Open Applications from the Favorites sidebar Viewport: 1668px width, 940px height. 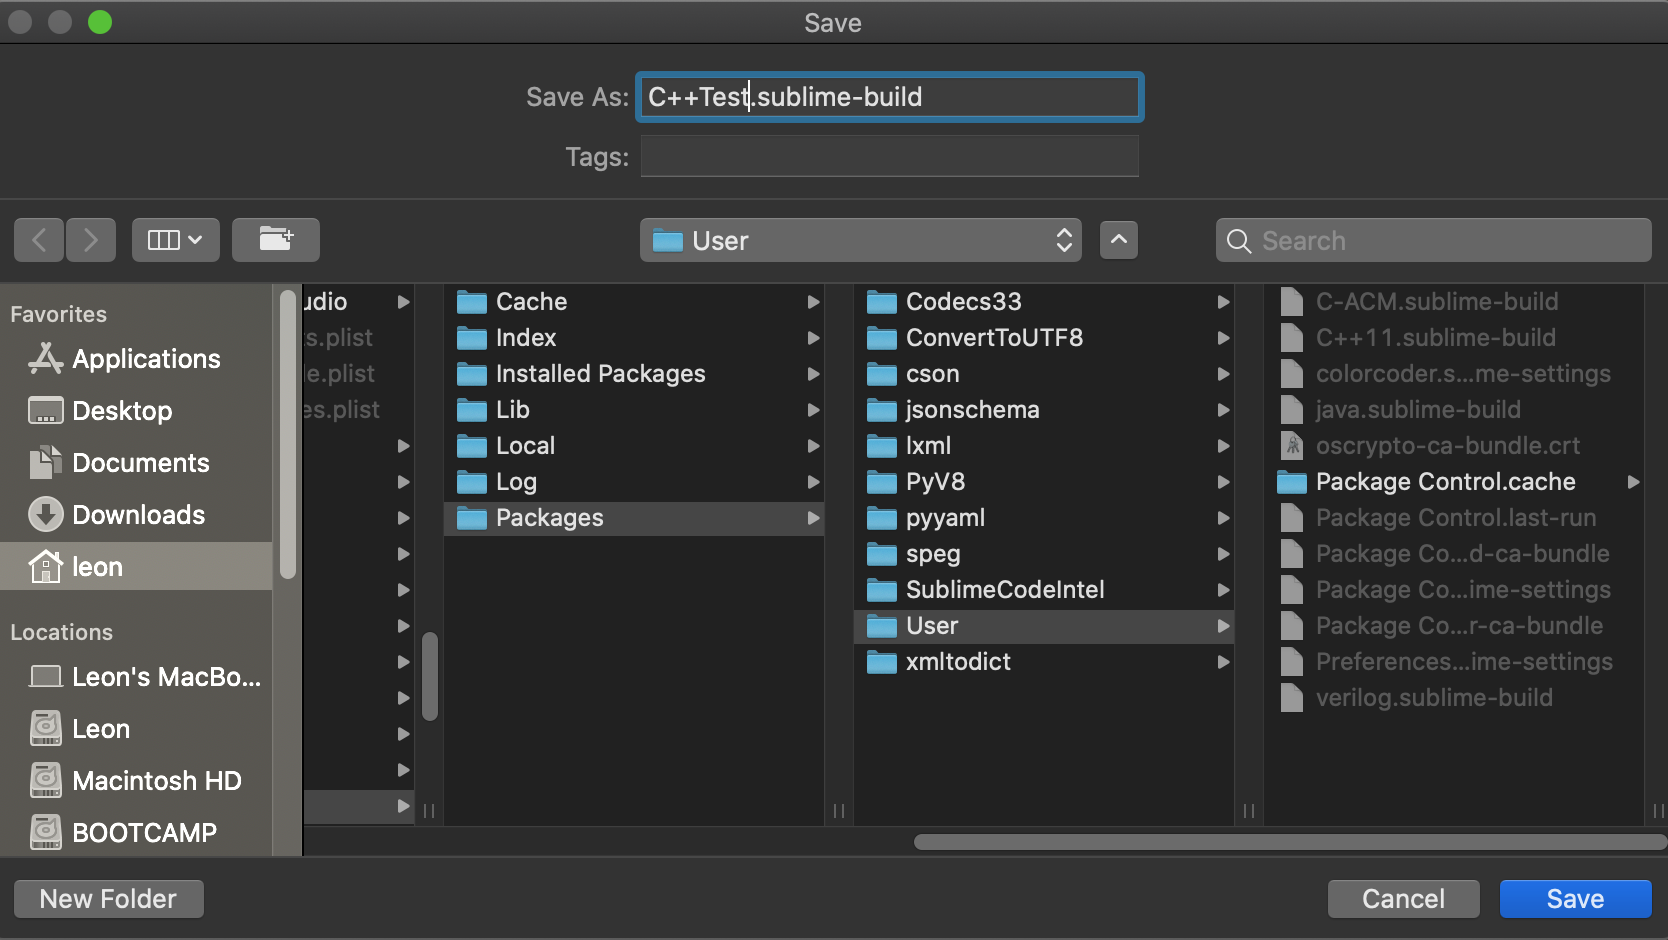(146, 359)
